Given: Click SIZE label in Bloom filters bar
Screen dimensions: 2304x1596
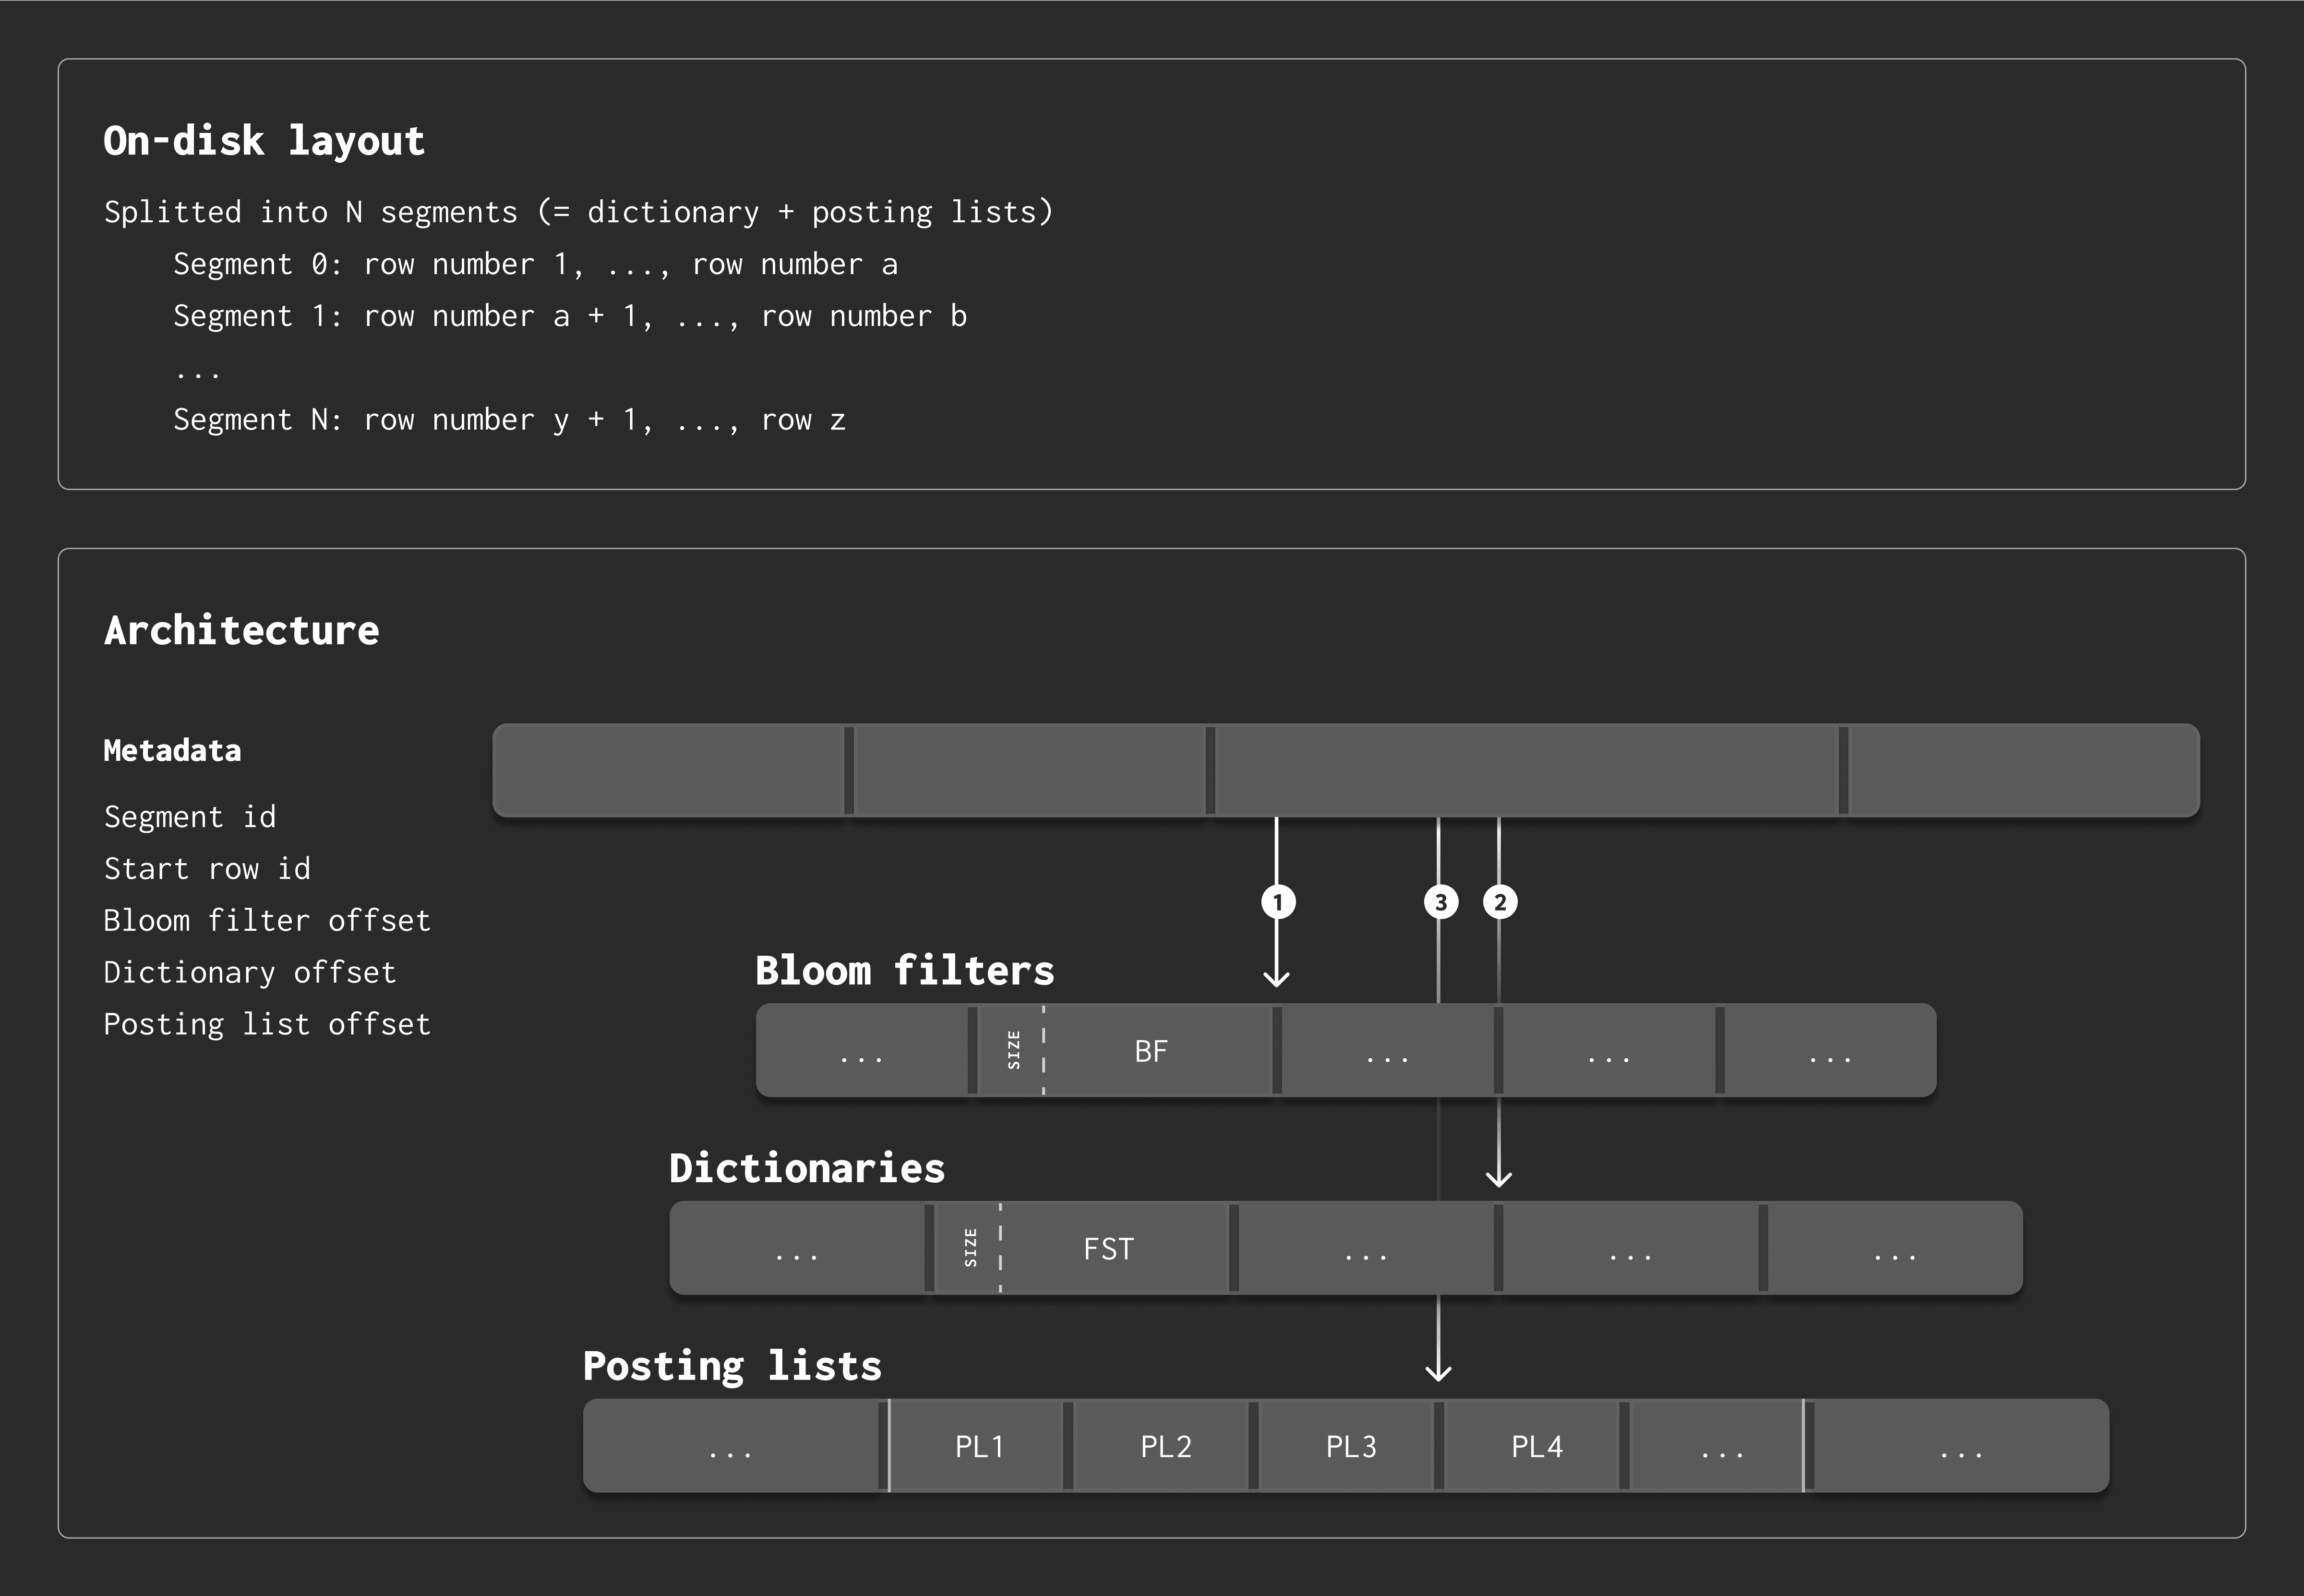Looking at the screenshot, I should tap(1013, 1050).
